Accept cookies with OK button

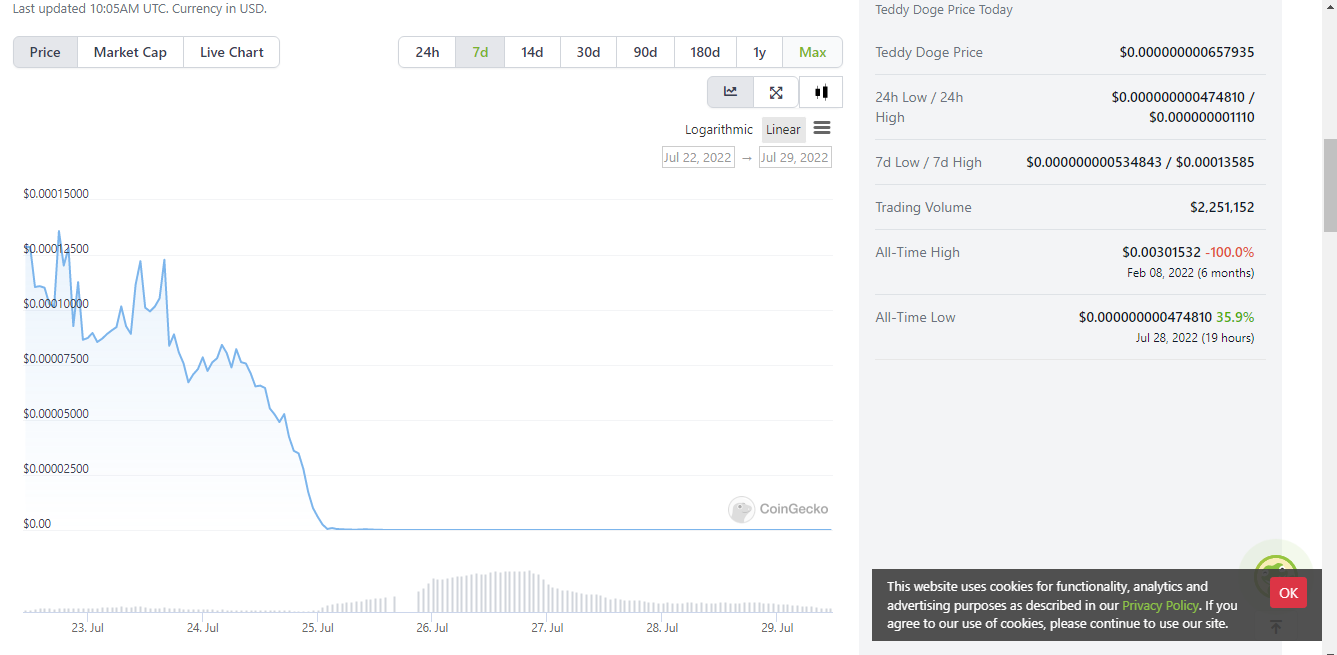click(1288, 593)
